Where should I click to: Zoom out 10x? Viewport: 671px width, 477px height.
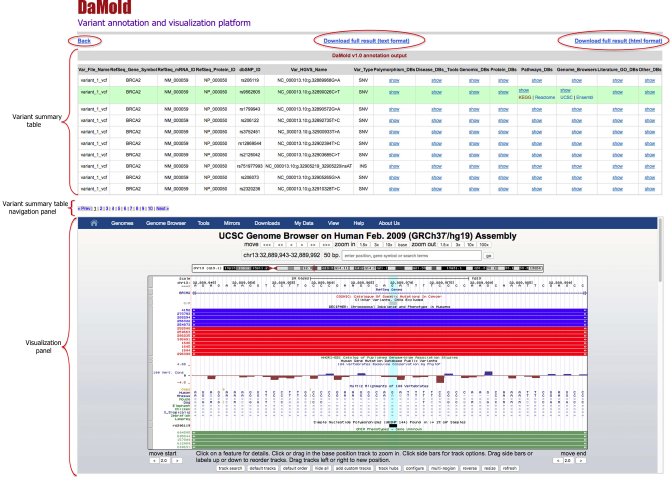(x=470, y=245)
